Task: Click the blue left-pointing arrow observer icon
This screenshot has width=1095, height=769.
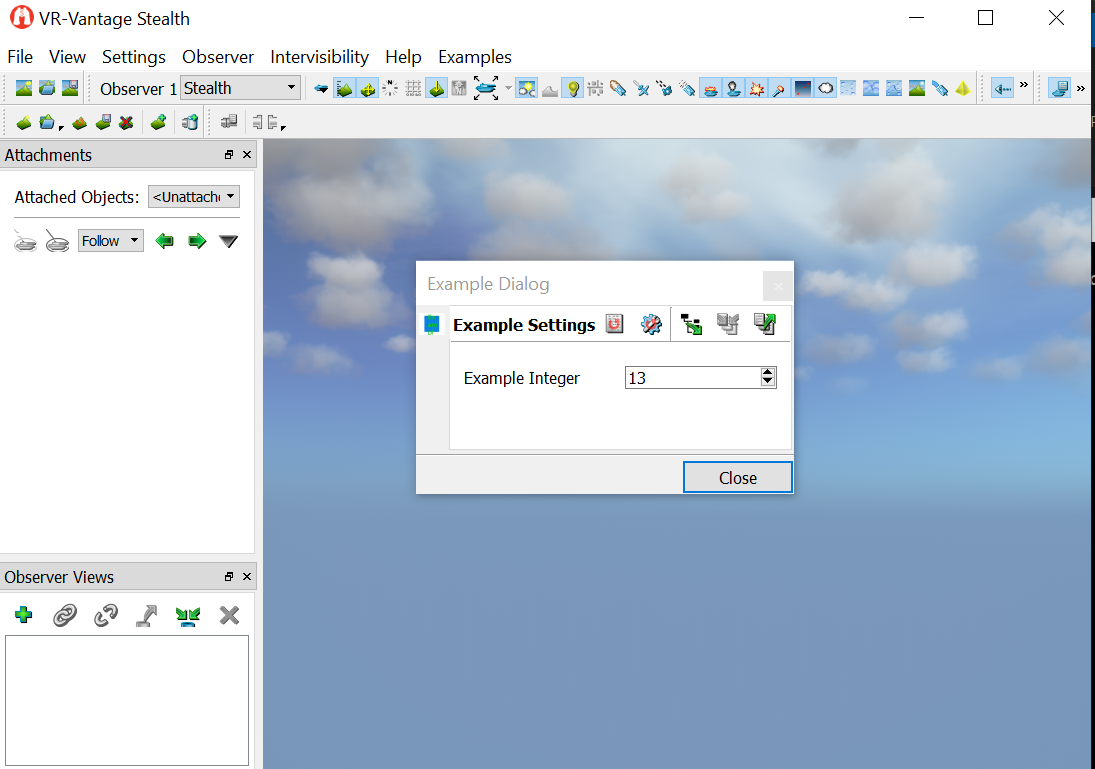Action: [x=321, y=89]
